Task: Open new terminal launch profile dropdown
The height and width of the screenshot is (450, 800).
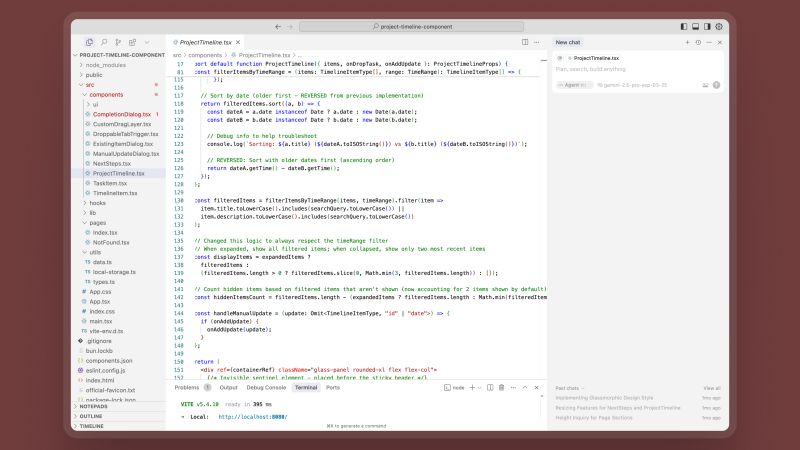Action: click(x=479, y=388)
